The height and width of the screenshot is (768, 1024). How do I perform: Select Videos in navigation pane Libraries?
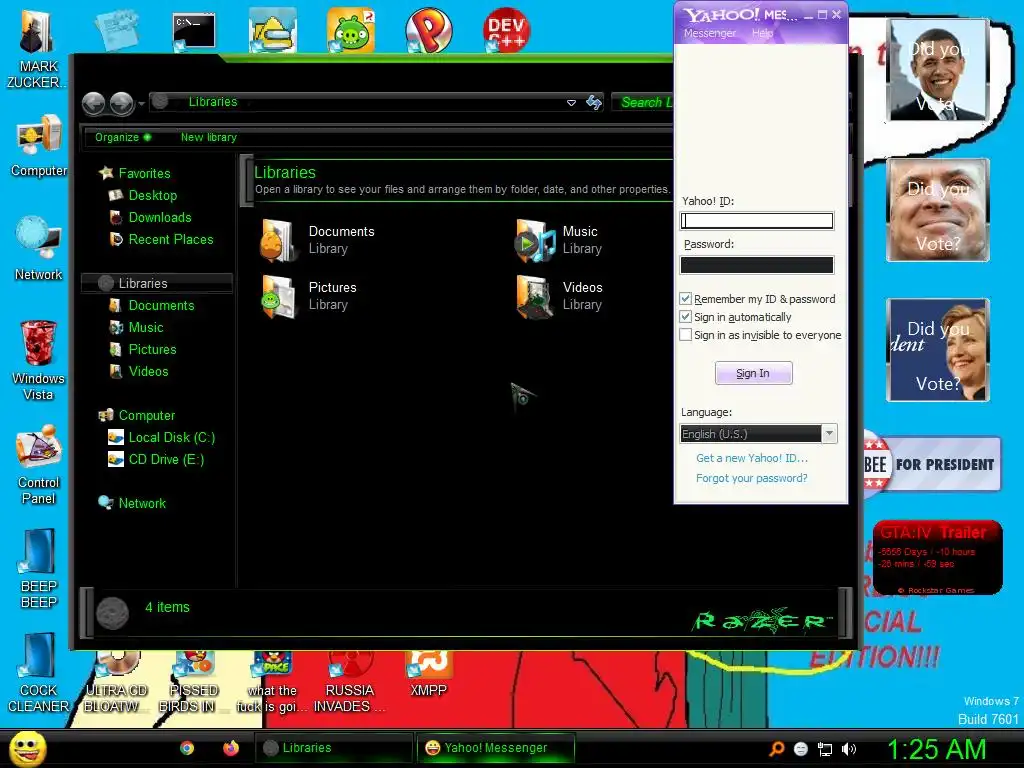tap(148, 372)
